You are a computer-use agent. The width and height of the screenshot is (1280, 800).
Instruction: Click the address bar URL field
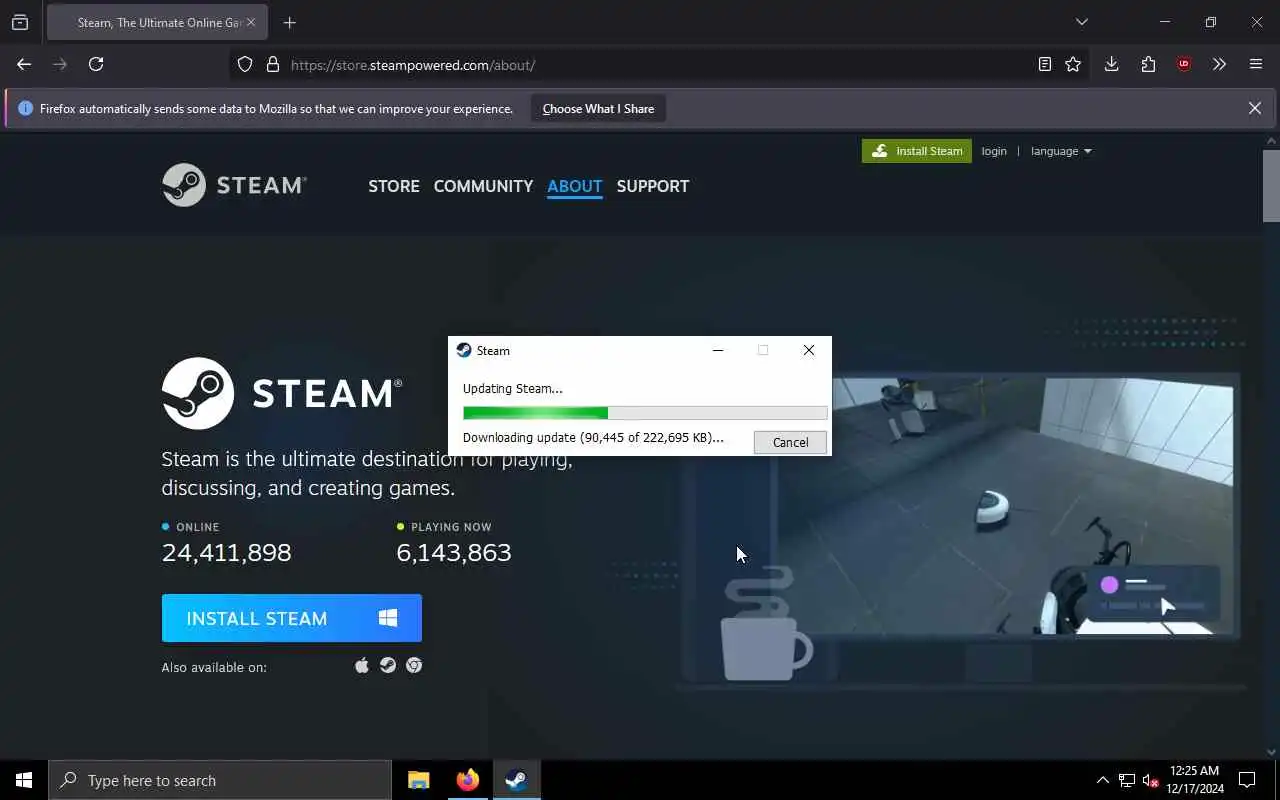click(x=660, y=65)
